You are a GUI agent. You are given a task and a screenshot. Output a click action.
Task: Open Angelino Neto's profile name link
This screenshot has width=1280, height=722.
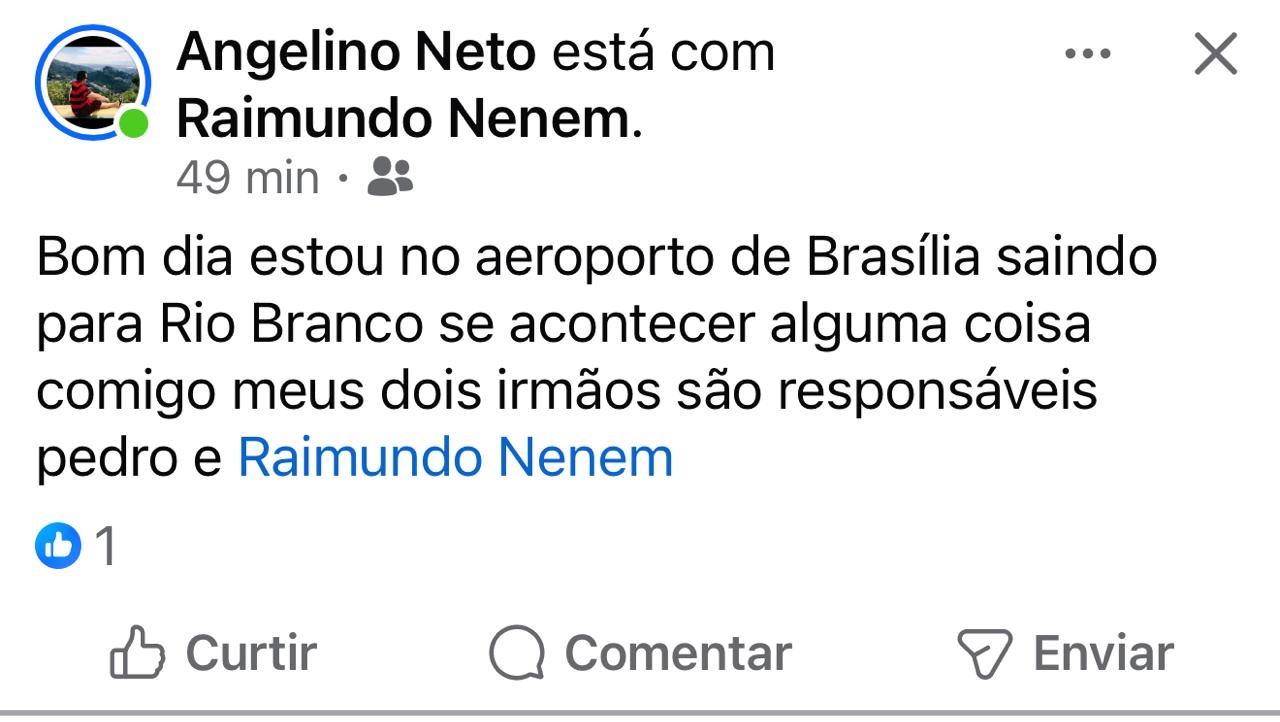(x=358, y=52)
